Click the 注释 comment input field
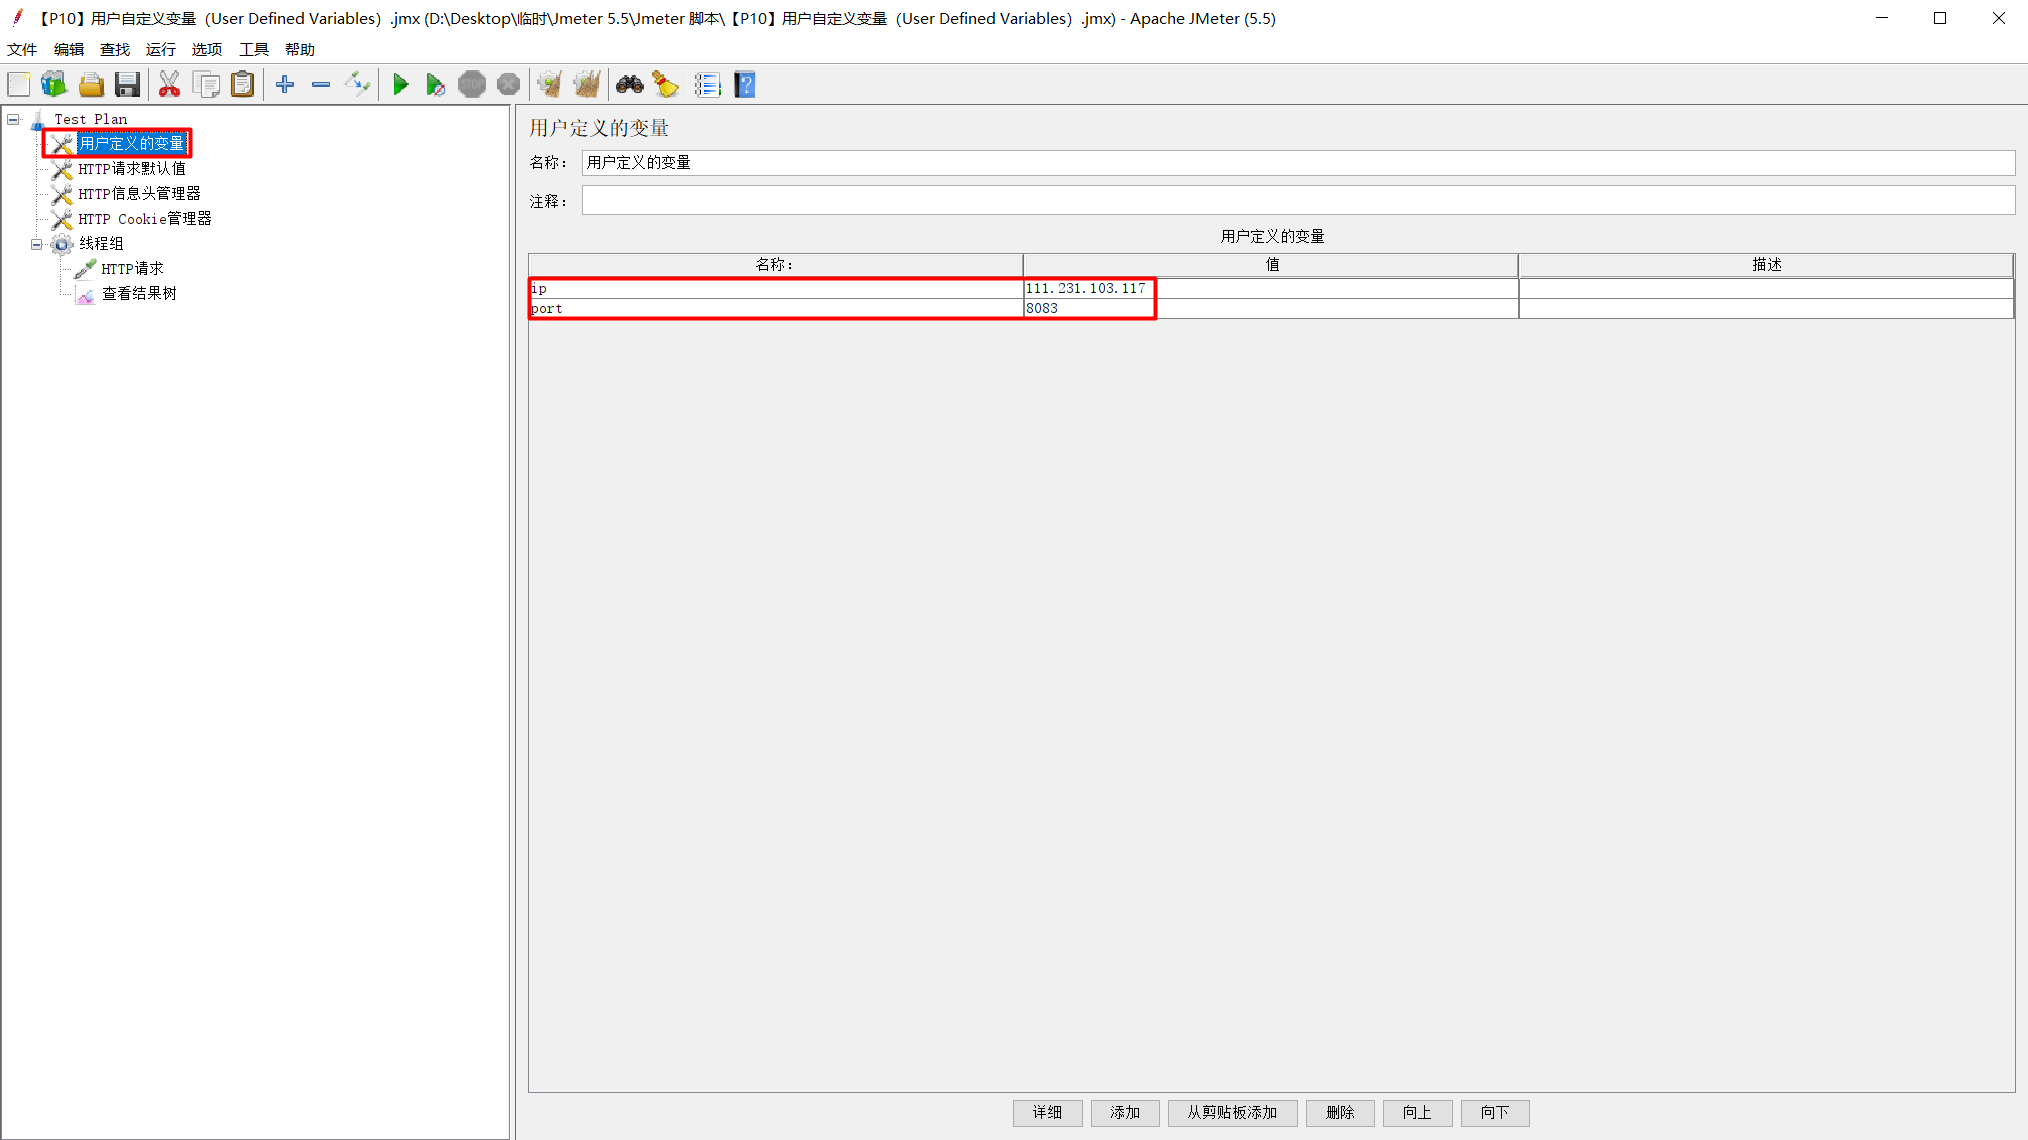Screen dimensions: 2028x1140 (x=1298, y=201)
